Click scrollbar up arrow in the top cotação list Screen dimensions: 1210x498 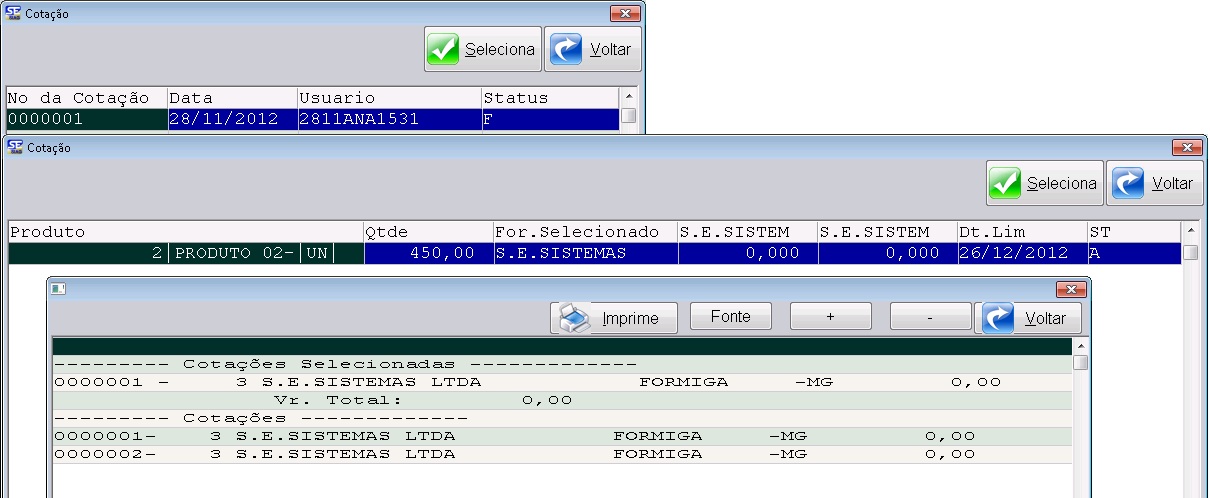pos(628,97)
